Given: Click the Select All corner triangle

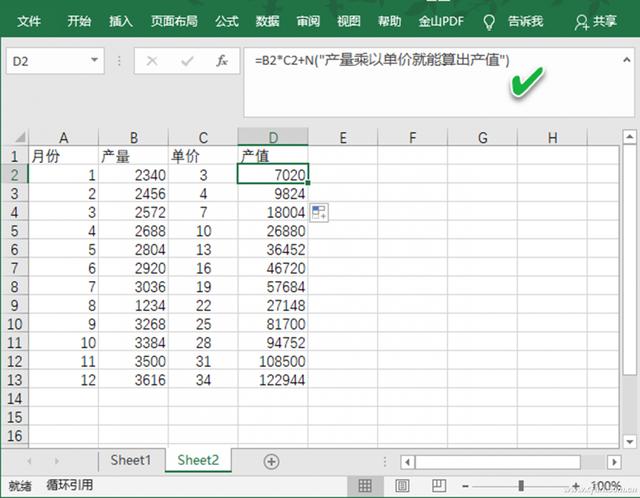Looking at the screenshot, I should click(19, 136).
